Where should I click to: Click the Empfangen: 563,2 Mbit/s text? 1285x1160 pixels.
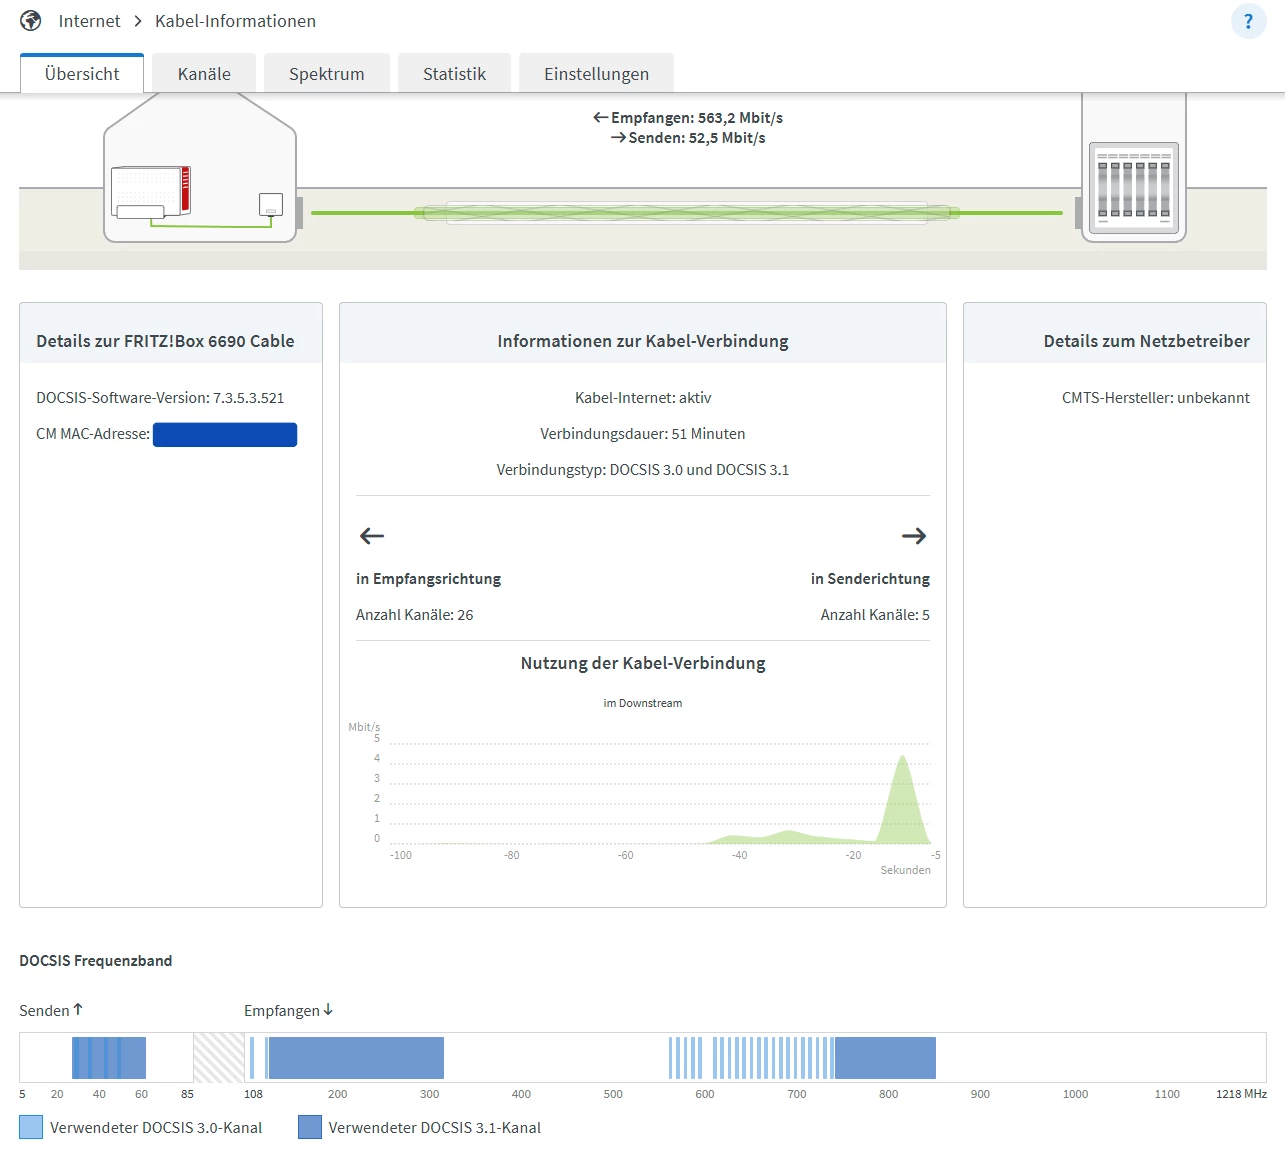tap(688, 118)
